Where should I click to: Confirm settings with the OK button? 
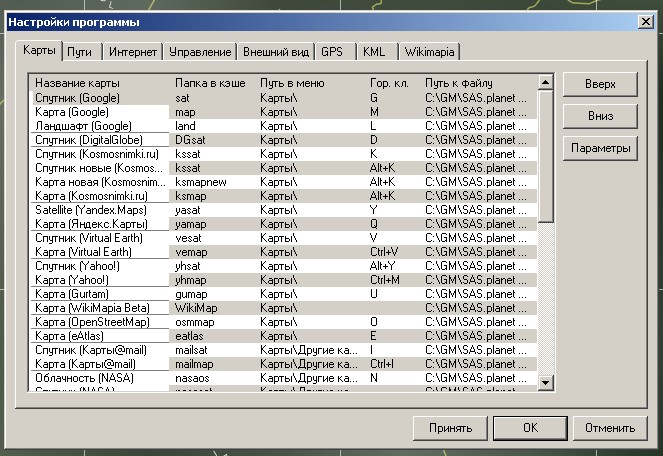pos(529,428)
